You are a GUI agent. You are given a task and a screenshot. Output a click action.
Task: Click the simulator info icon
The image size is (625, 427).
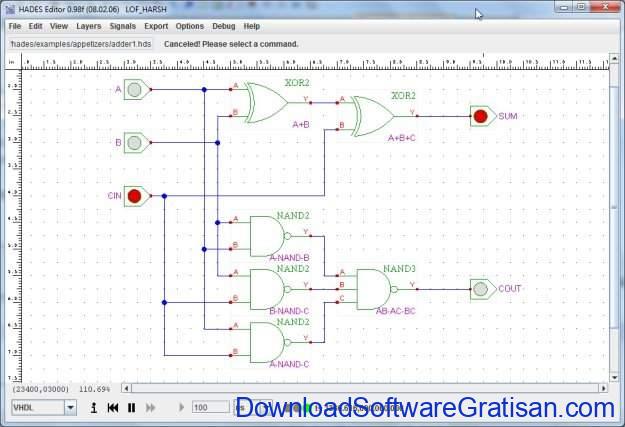coord(94,407)
